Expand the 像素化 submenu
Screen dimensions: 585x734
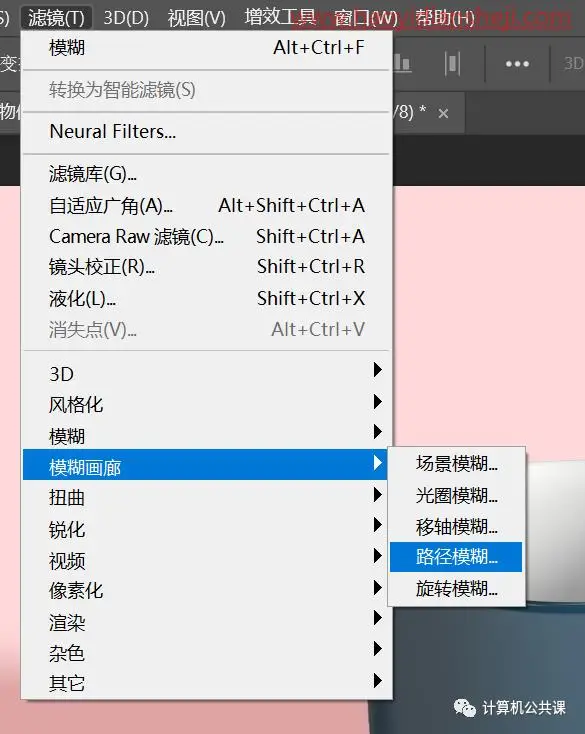click(206, 591)
